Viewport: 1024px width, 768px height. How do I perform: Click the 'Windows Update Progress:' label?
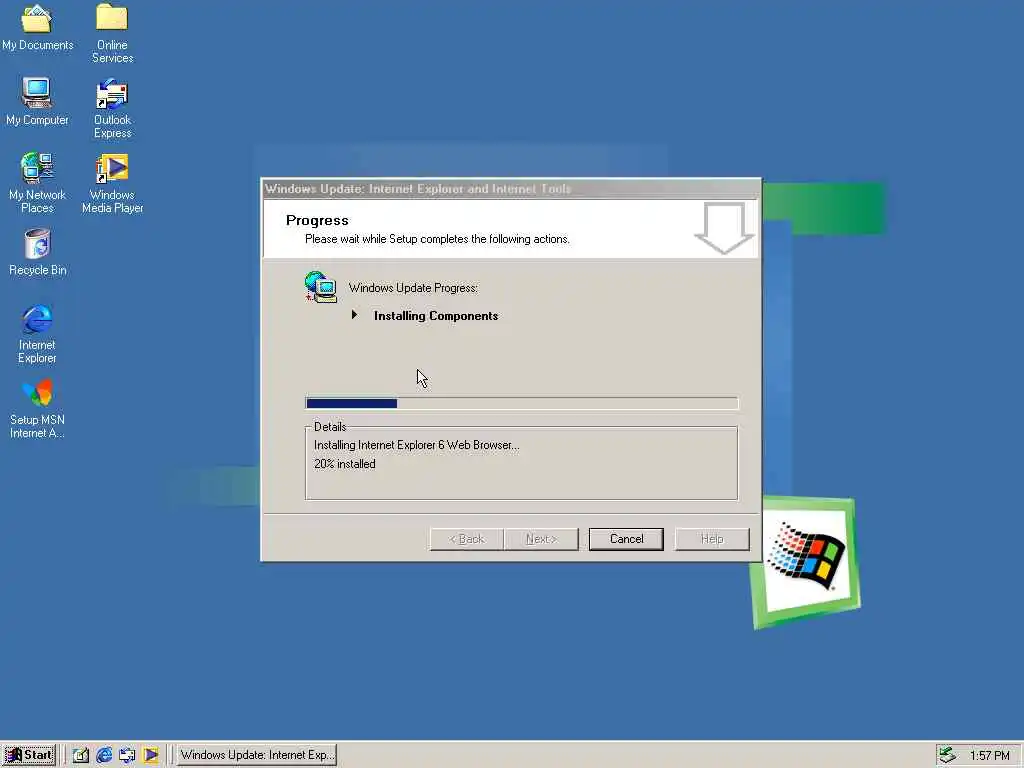tap(413, 288)
